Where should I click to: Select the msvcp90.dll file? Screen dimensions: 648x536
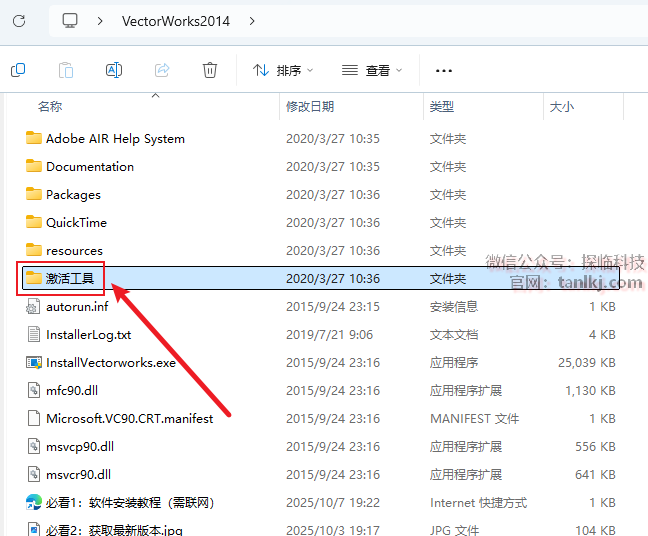(x=80, y=447)
